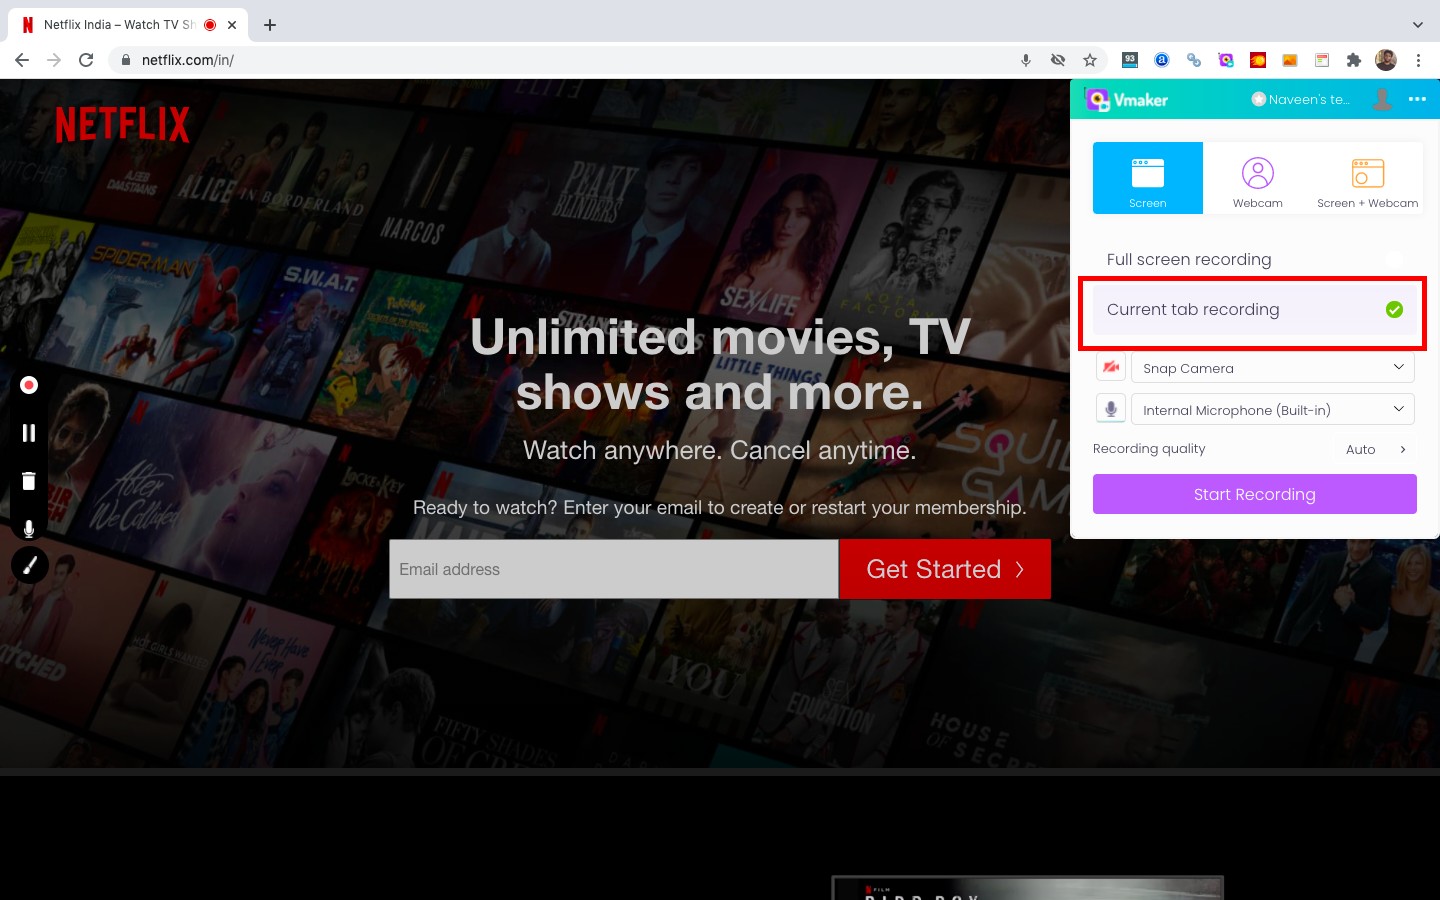This screenshot has height=900, width=1440.
Task: Pause the recording using the sidebar pause icon
Action: (x=29, y=433)
